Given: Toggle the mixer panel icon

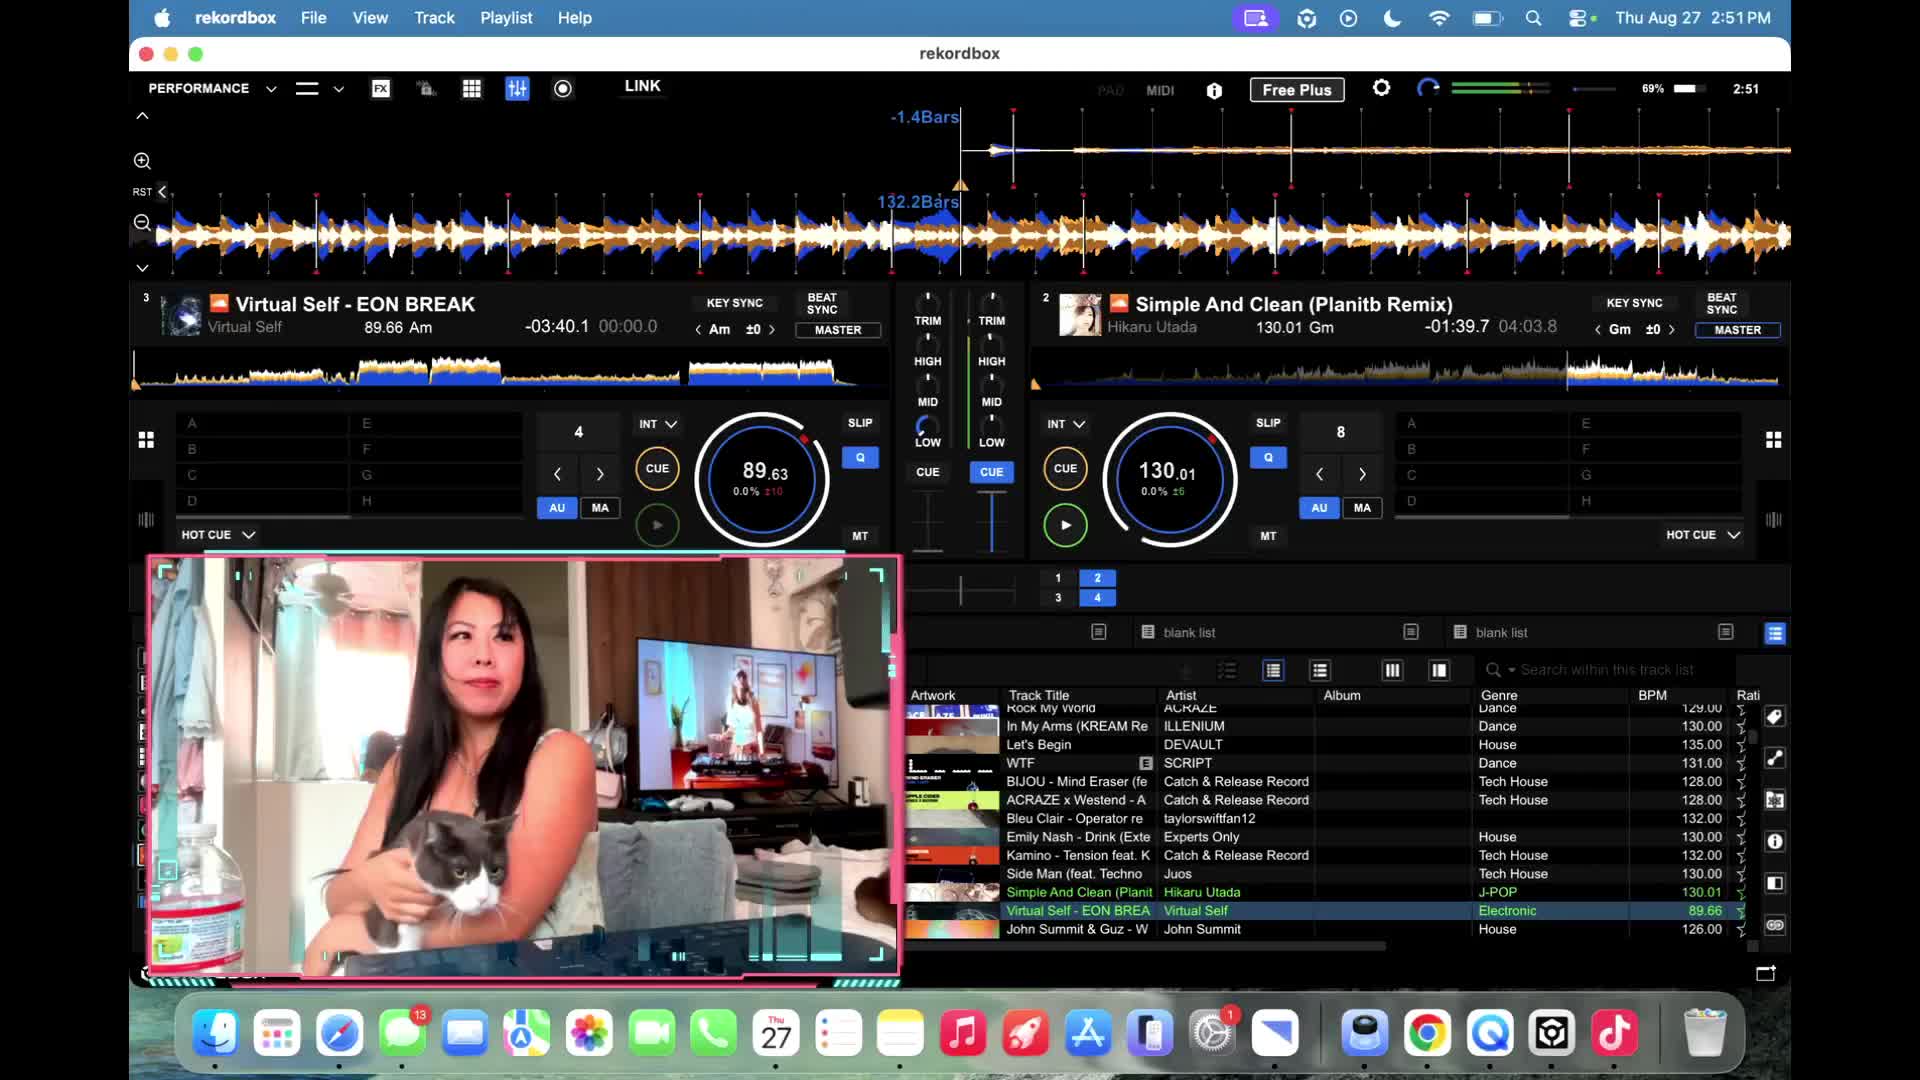Looking at the screenshot, I should point(517,89).
